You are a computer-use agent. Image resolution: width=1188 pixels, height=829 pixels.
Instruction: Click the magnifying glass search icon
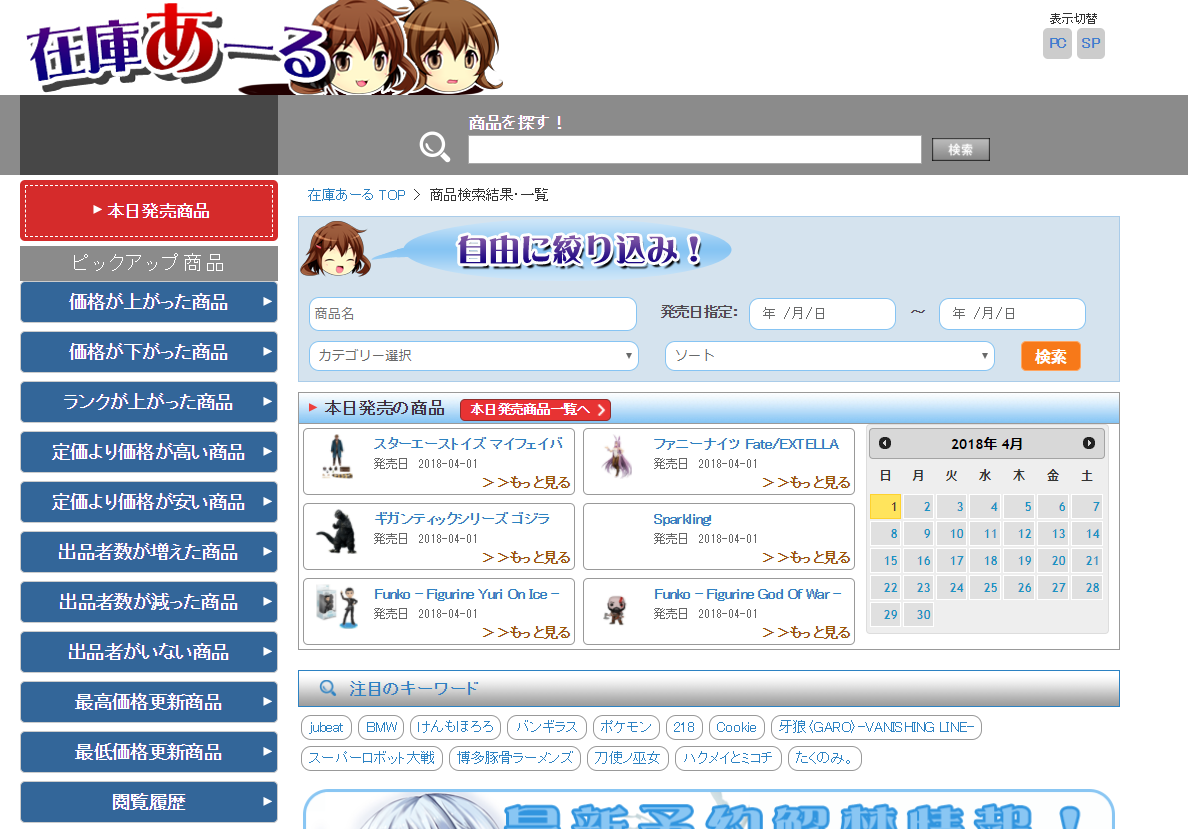pos(434,147)
